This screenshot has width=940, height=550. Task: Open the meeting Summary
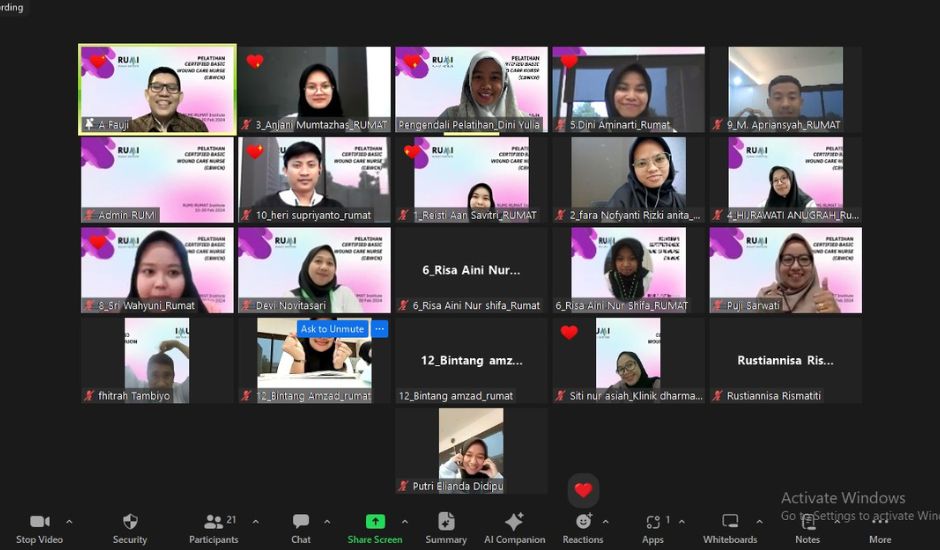point(446,522)
